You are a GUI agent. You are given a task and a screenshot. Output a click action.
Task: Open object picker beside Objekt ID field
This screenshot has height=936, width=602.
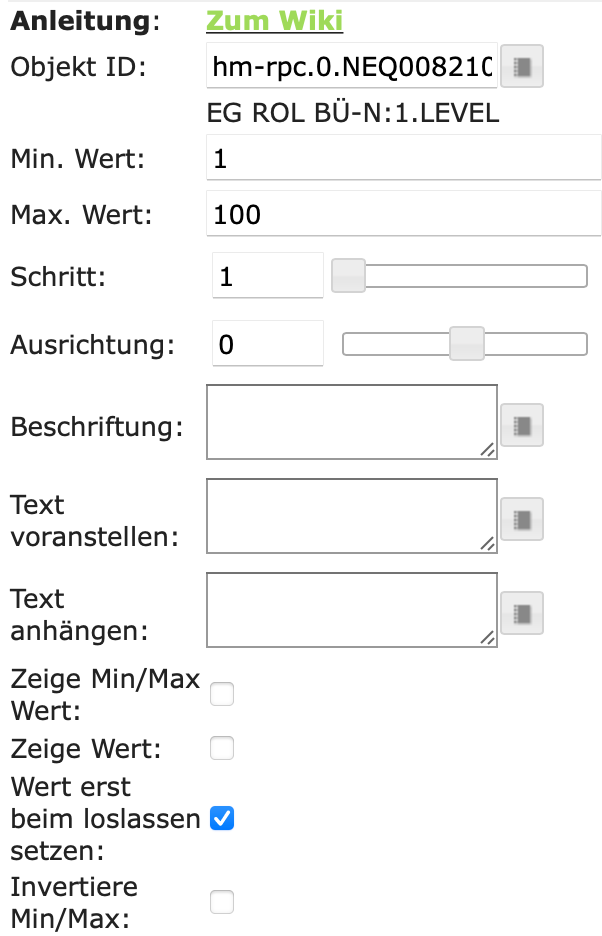(521, 67)
